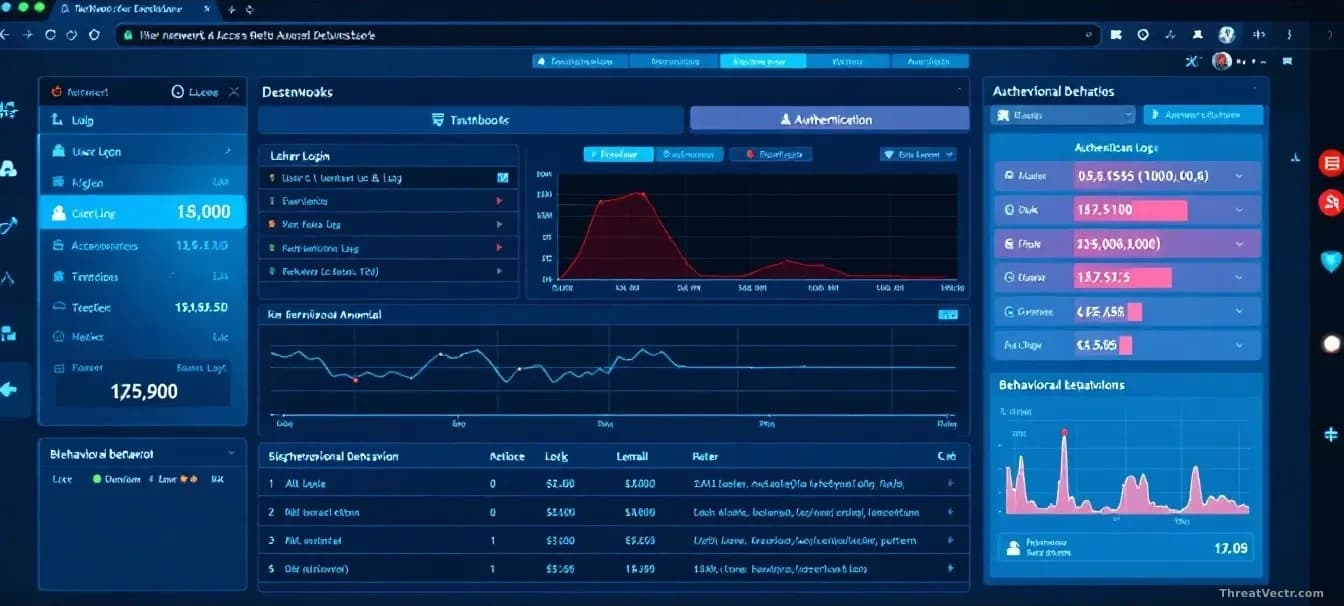Click the person icon in the 17.09 card
Viewport: 1344px width, 606px height.
click(1014, 548)
